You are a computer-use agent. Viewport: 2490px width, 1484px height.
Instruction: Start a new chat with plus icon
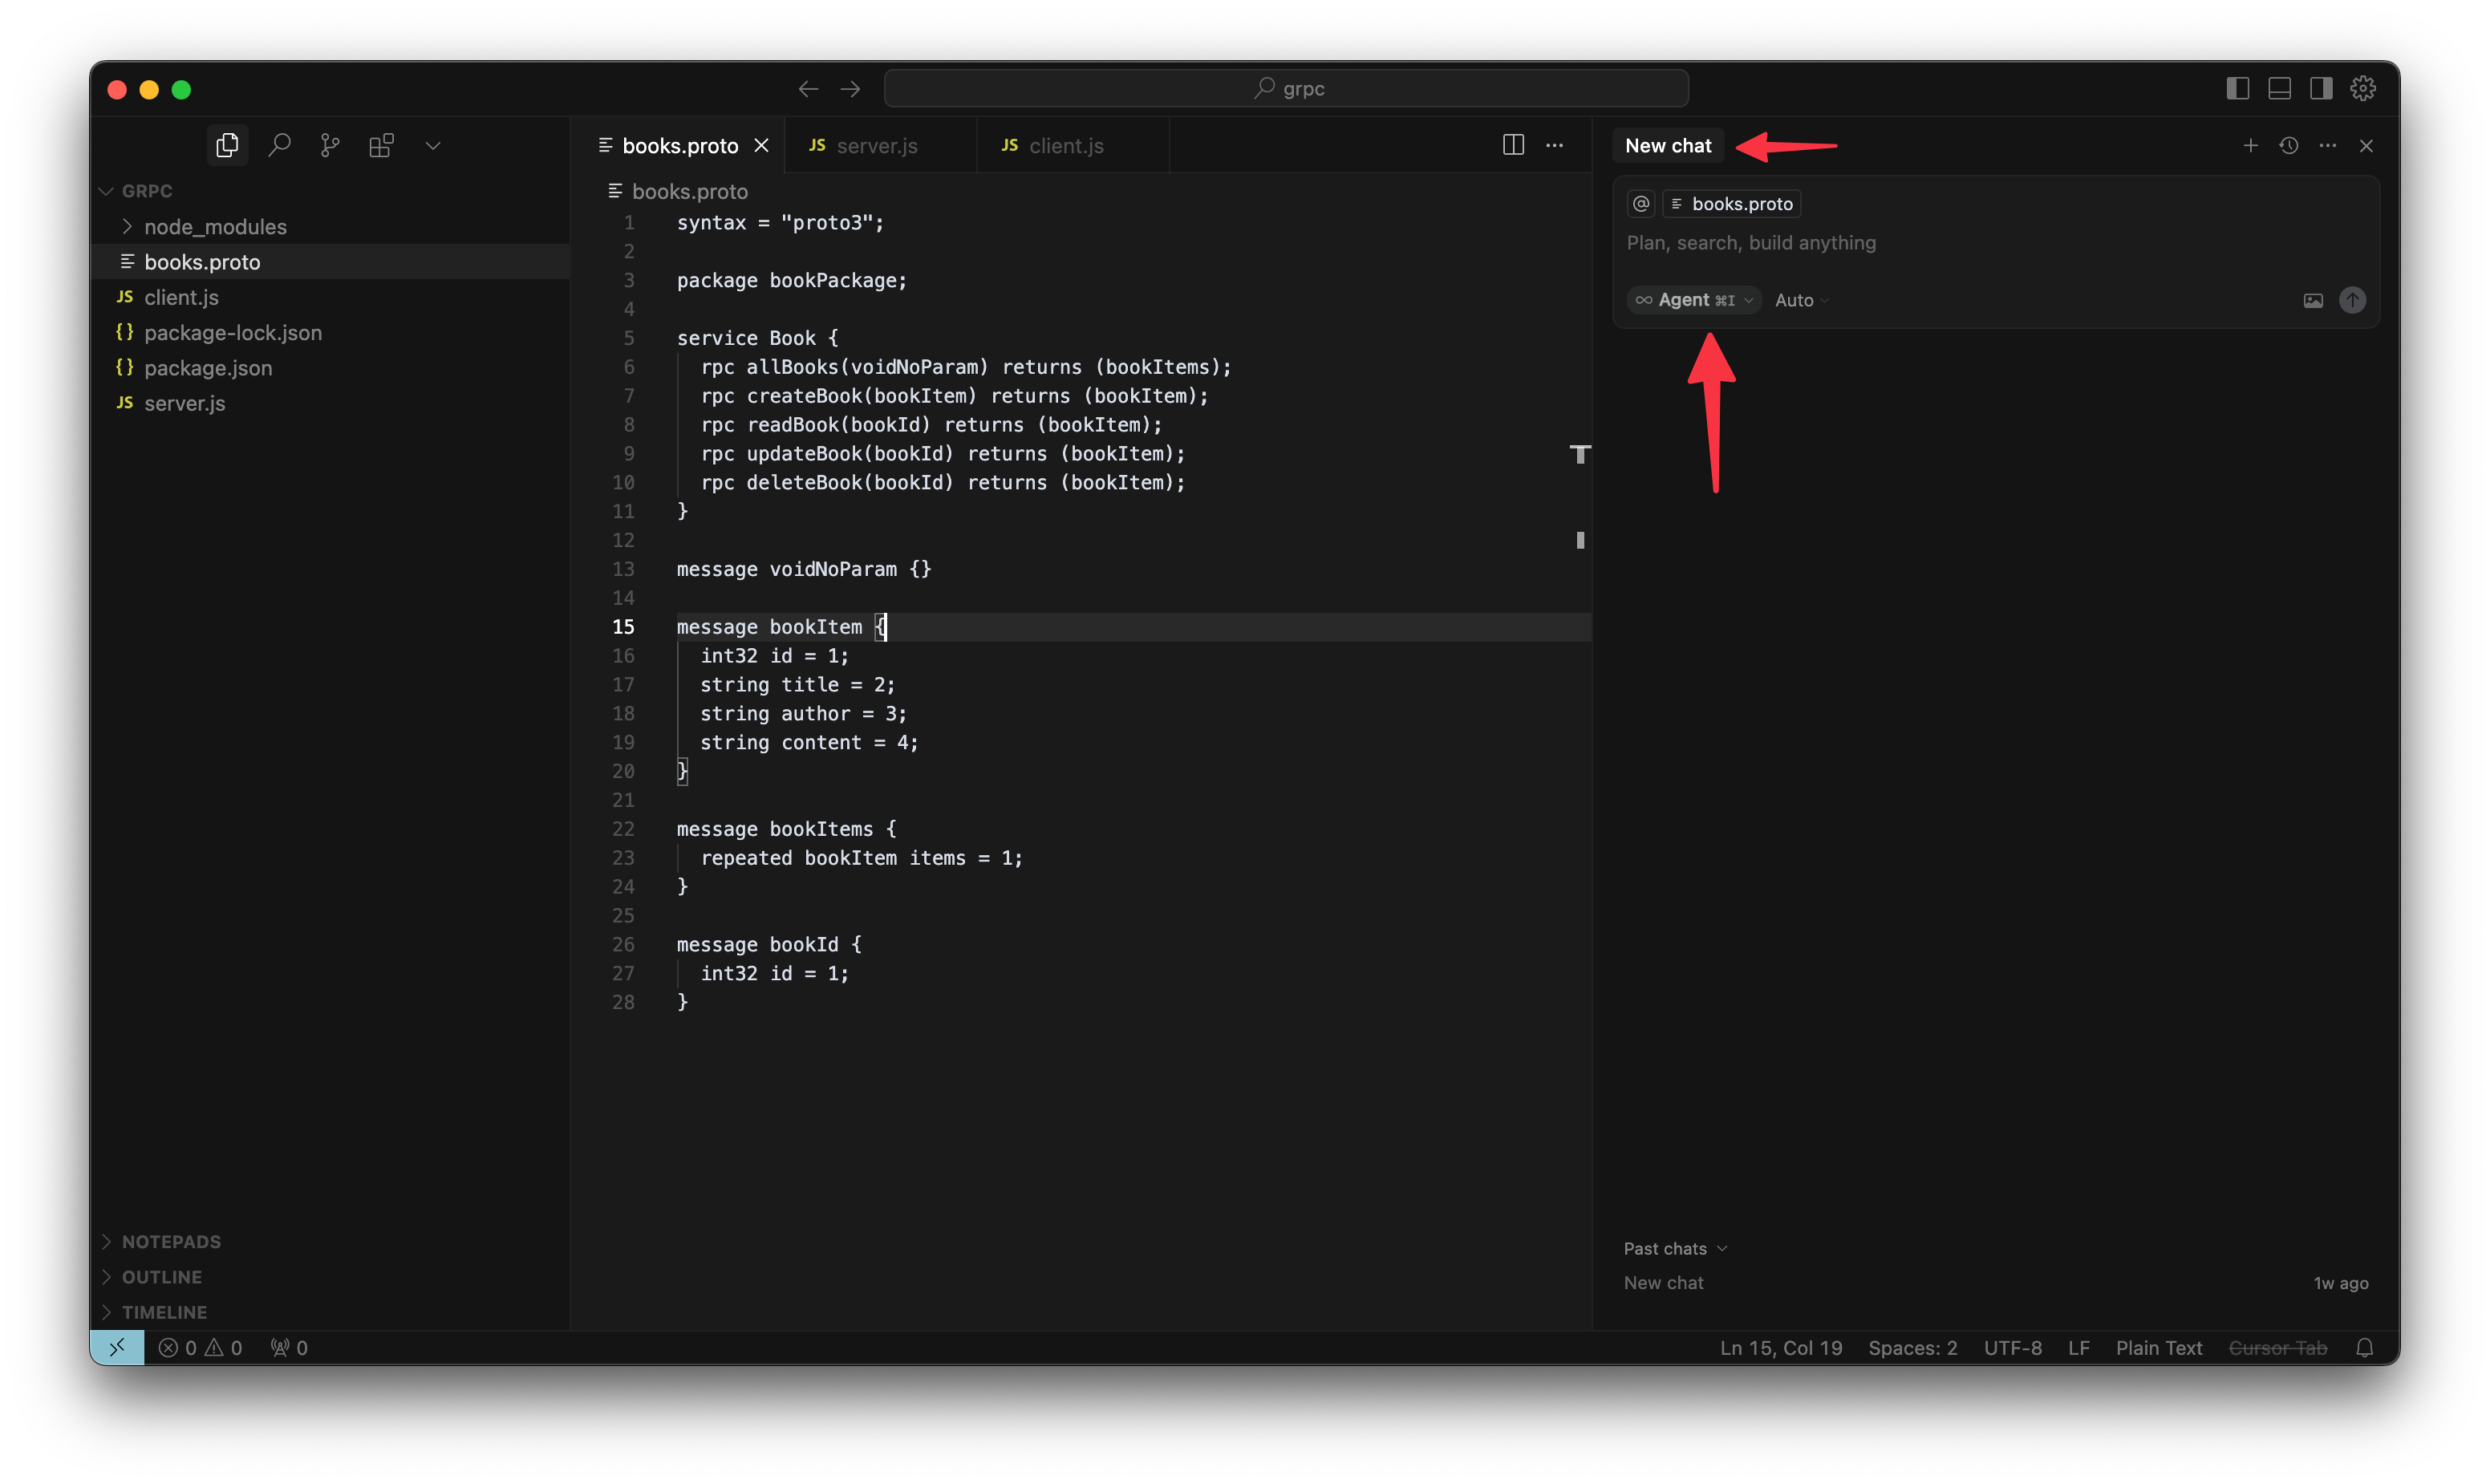[2250, 146]
